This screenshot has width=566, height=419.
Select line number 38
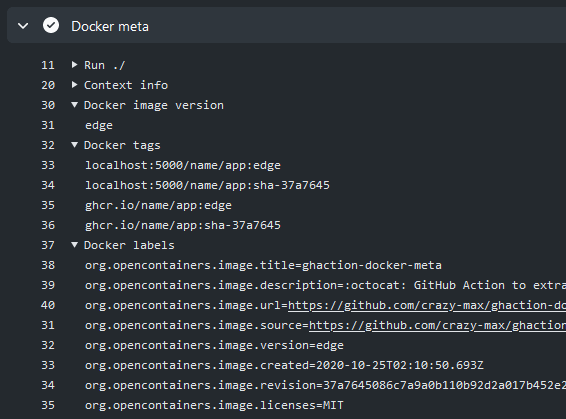pyautogui.click(x=48, y=265)
